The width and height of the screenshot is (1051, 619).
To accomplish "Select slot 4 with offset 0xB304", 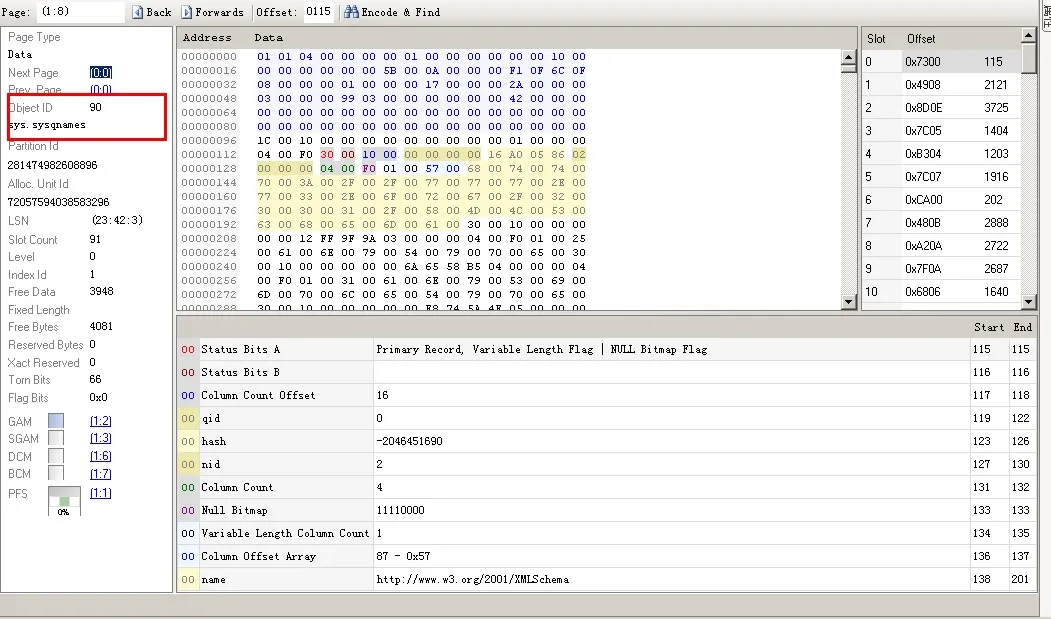I will (x=940, y=154).
